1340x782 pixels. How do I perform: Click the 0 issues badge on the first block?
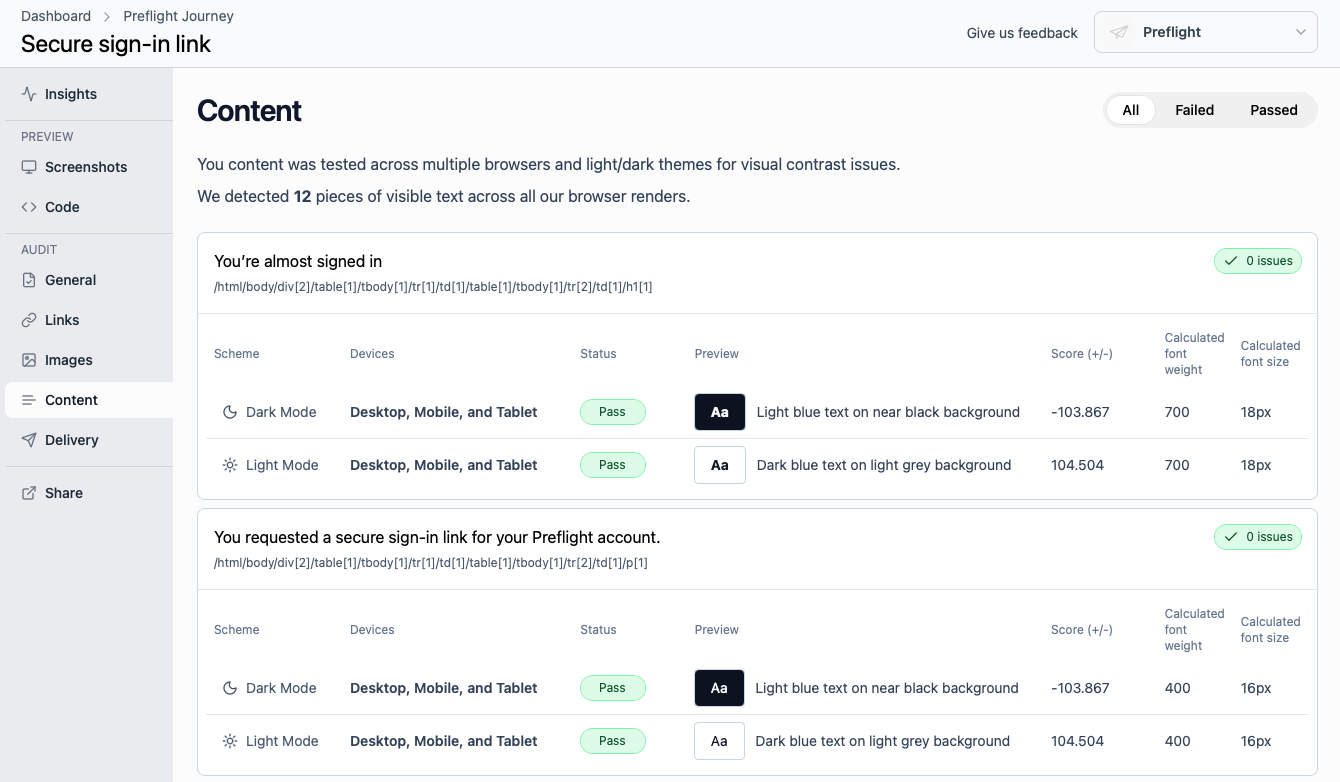click(x=1257, y=261)
